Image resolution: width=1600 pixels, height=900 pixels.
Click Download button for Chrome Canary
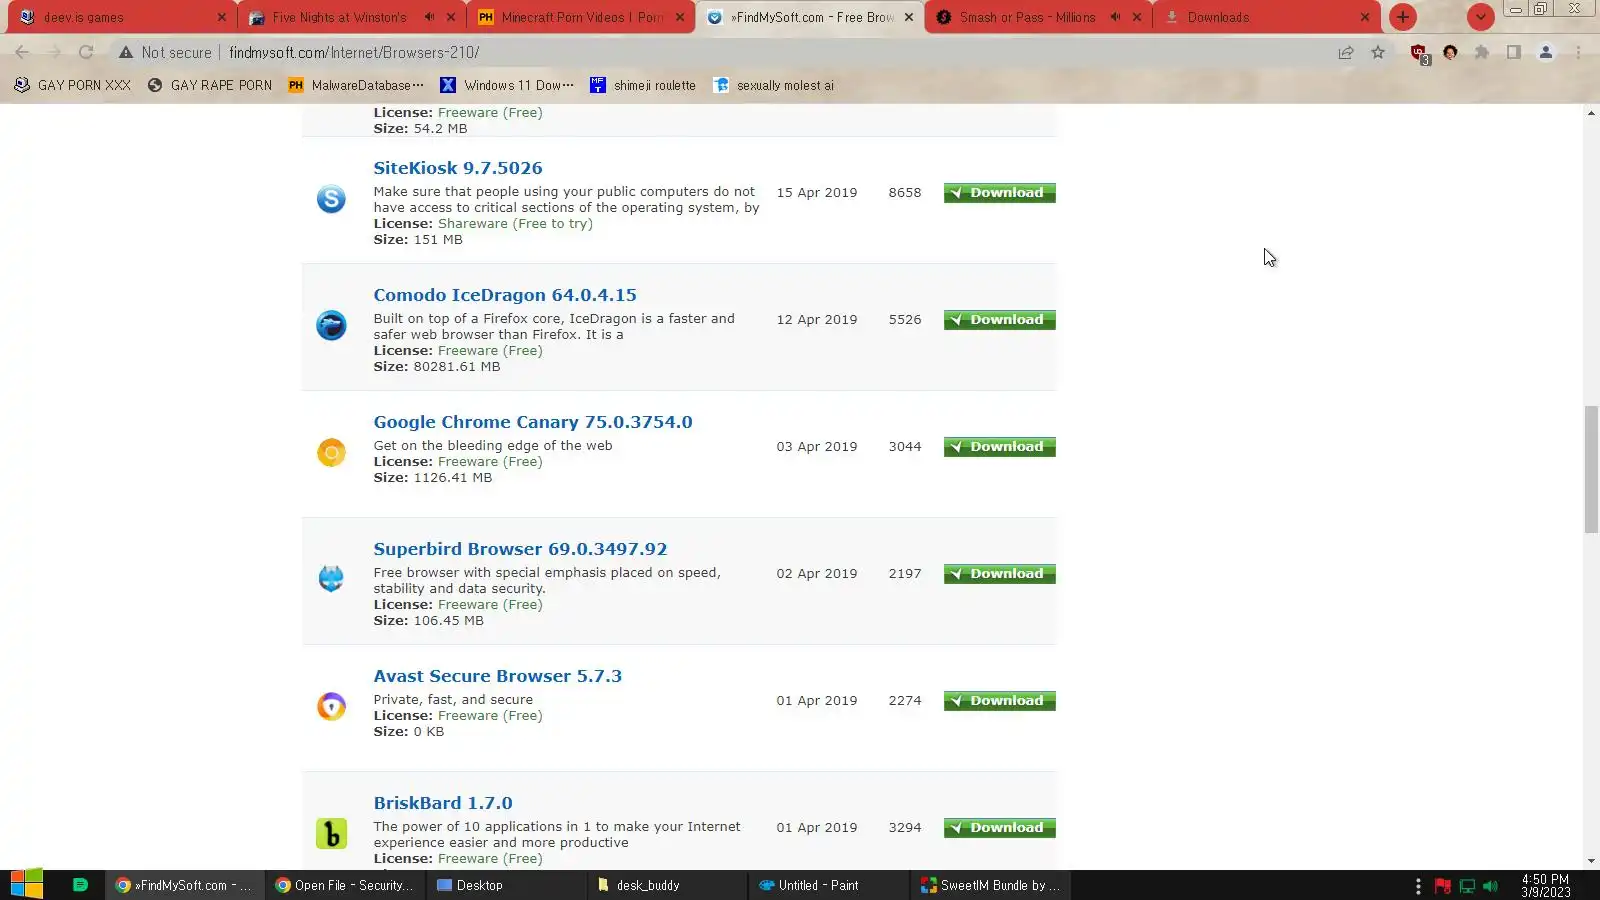(x=1000, y=447)
